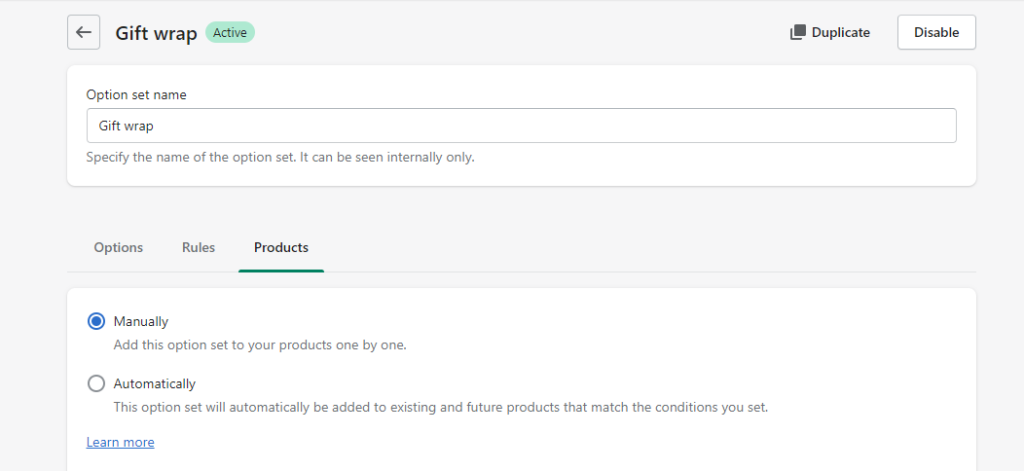Image resolution: width=1024 pixels, height=471 pixels.
Task: Click the 'Add this option set' description
Action: (x=260, y=345)
